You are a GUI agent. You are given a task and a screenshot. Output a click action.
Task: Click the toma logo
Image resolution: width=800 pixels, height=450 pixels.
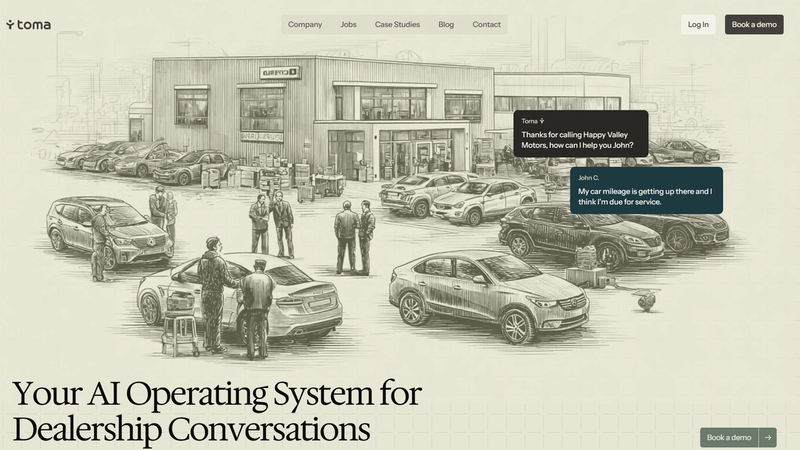[29, 24]
